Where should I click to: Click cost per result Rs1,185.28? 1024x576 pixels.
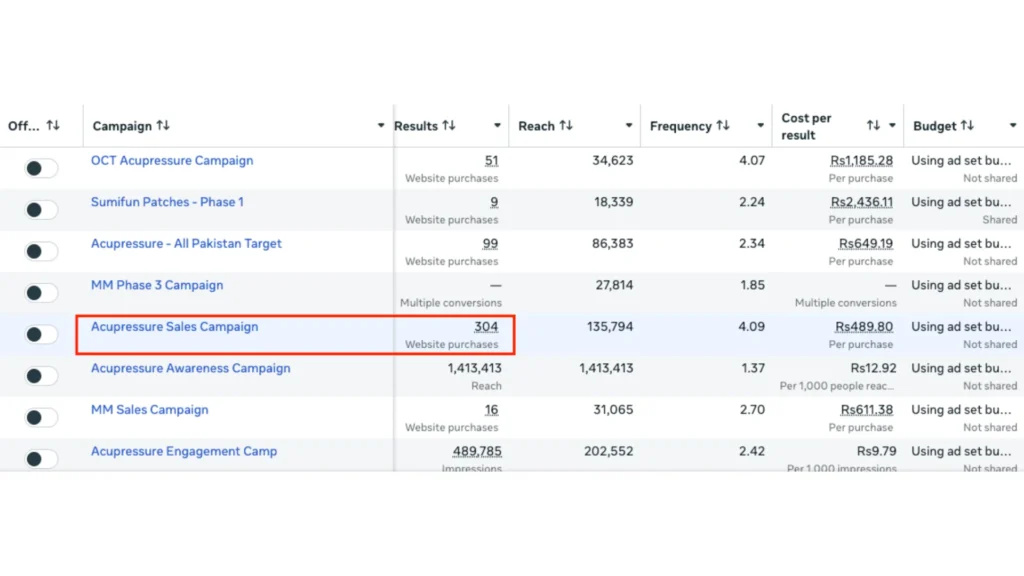[x=861, y=161]
